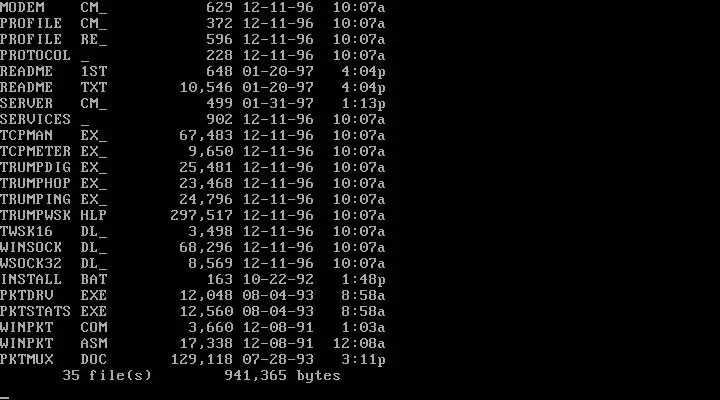Click the TCPMETER EX_ file name
Screen dimensions: 720x400
coord(53,151)
